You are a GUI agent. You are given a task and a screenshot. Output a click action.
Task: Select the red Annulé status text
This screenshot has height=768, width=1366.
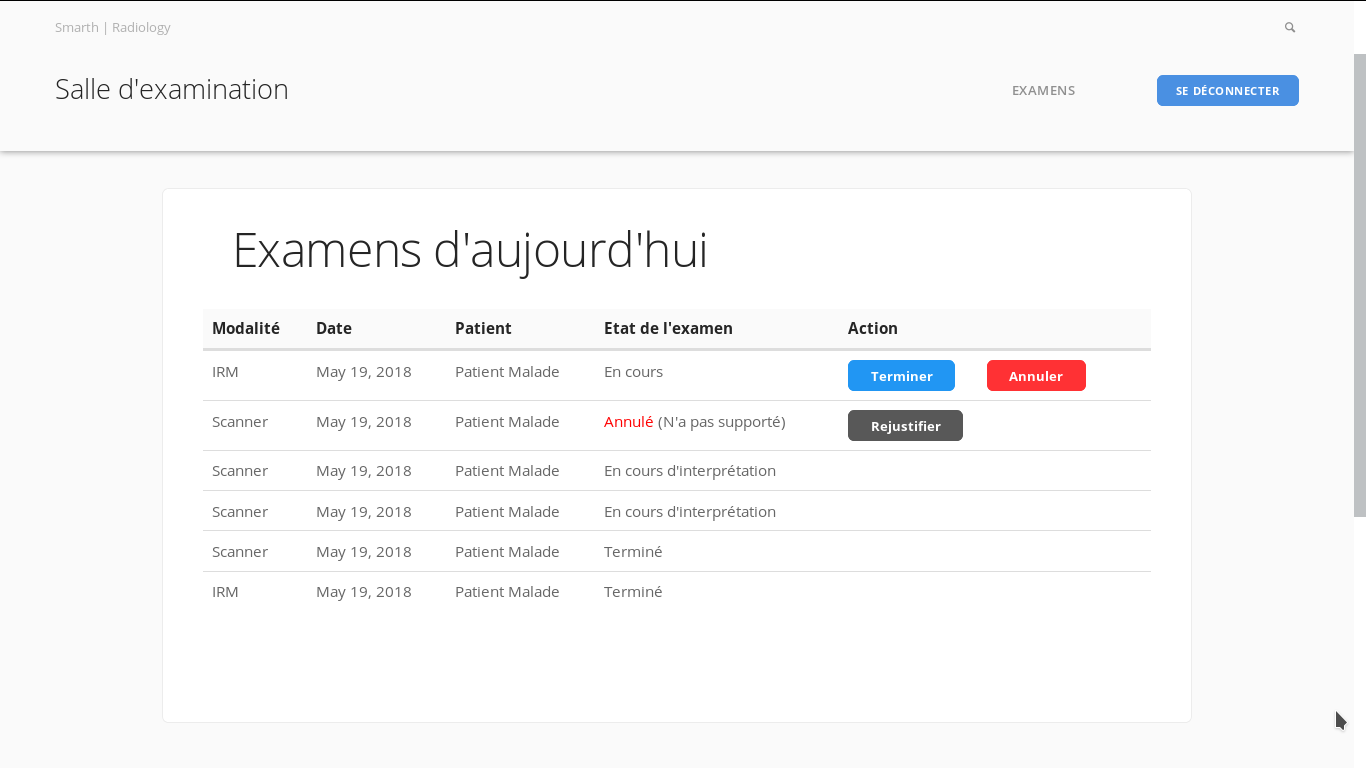tap(629, 422)
